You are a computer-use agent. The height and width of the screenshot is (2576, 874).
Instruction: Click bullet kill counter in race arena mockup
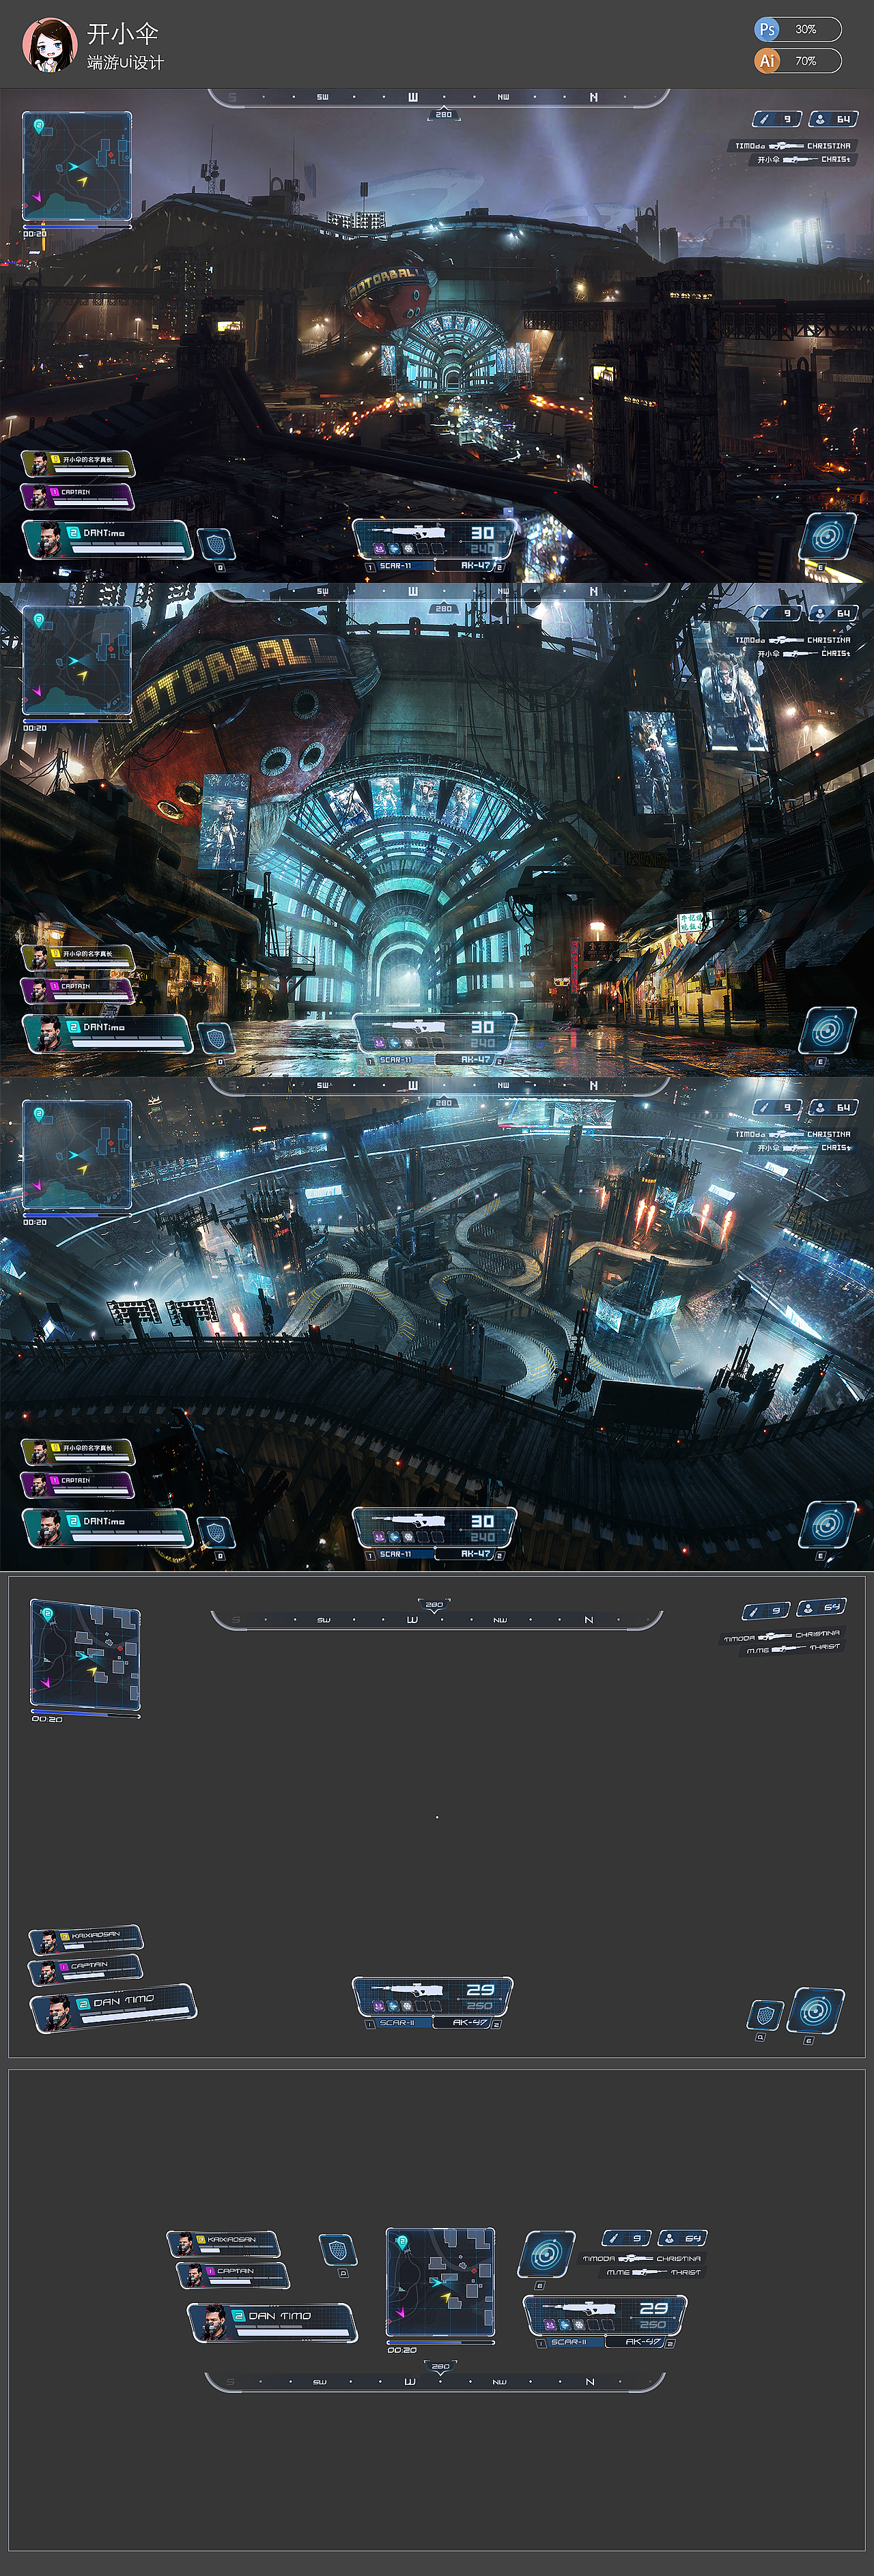(x=777, y=1107)
